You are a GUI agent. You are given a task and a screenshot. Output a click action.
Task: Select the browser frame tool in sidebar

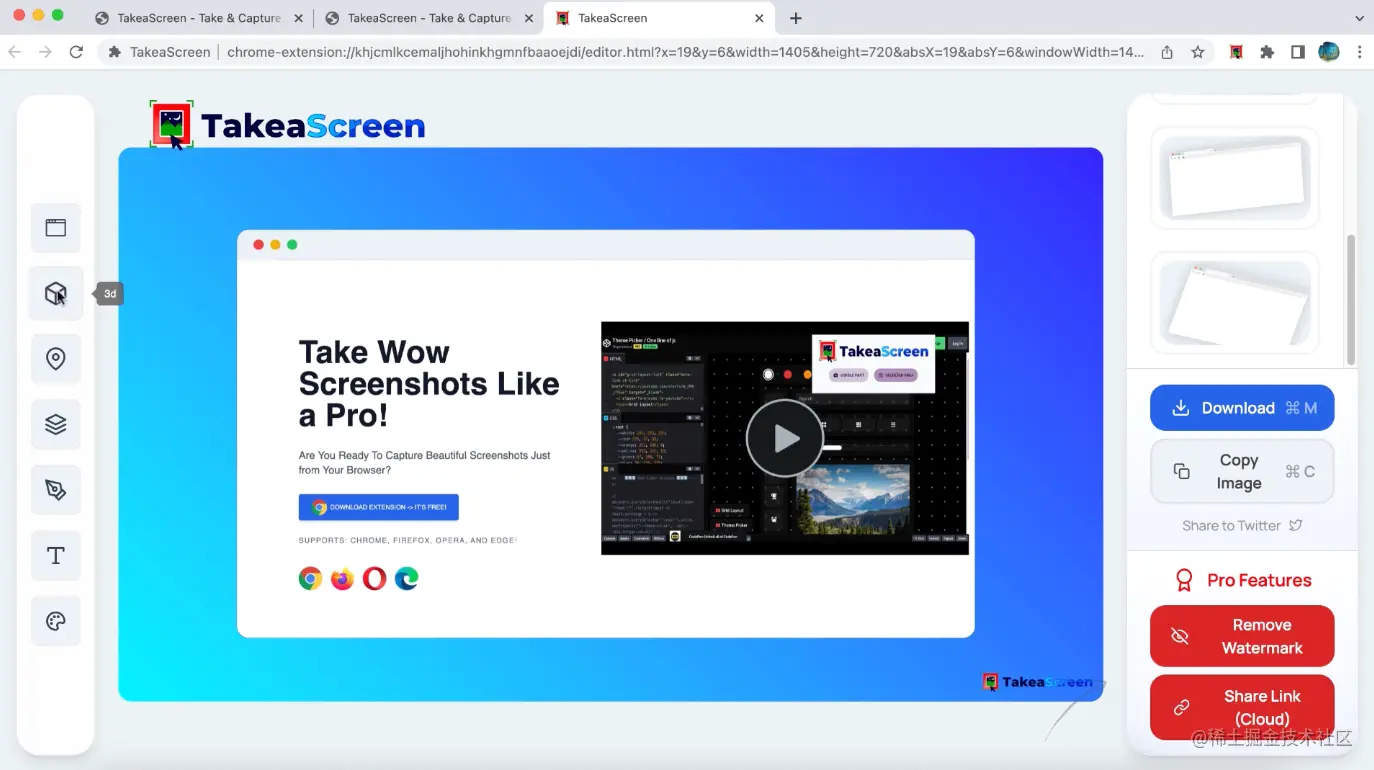(x=56, y=228)
